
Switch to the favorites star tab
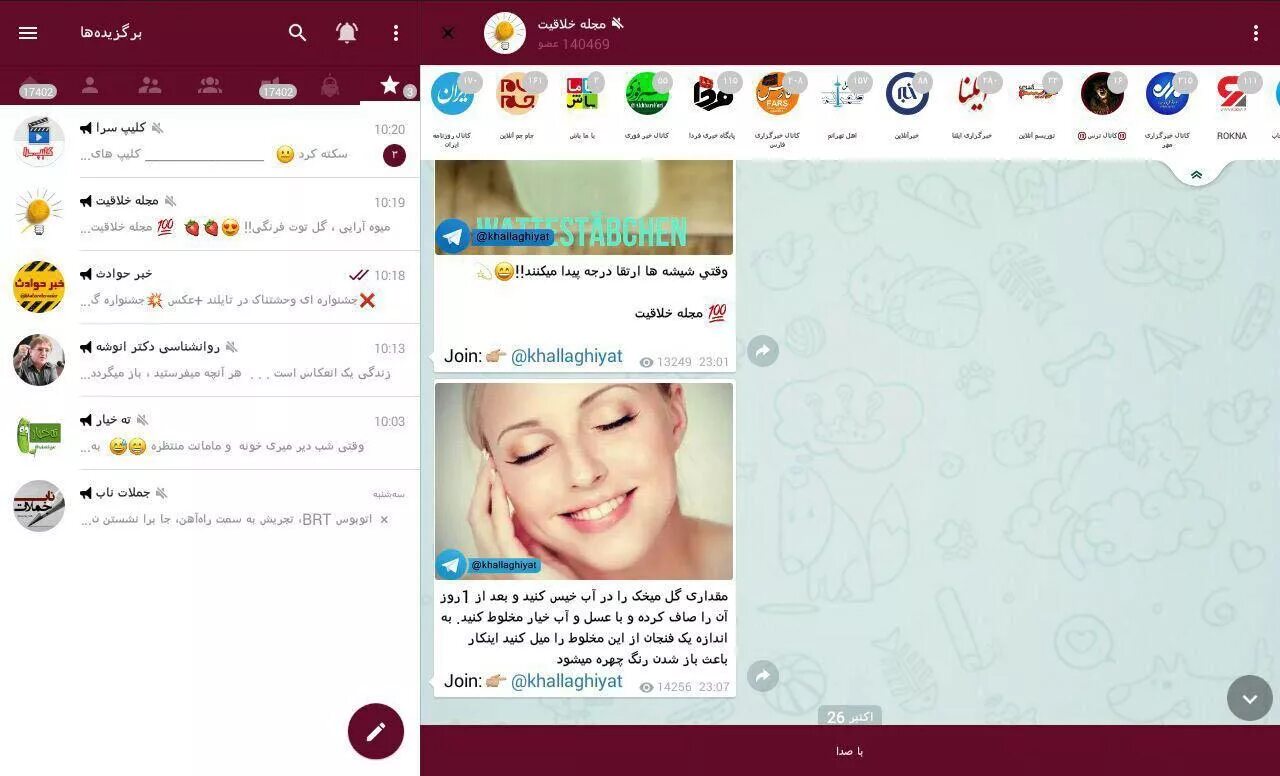pos(391,85)
